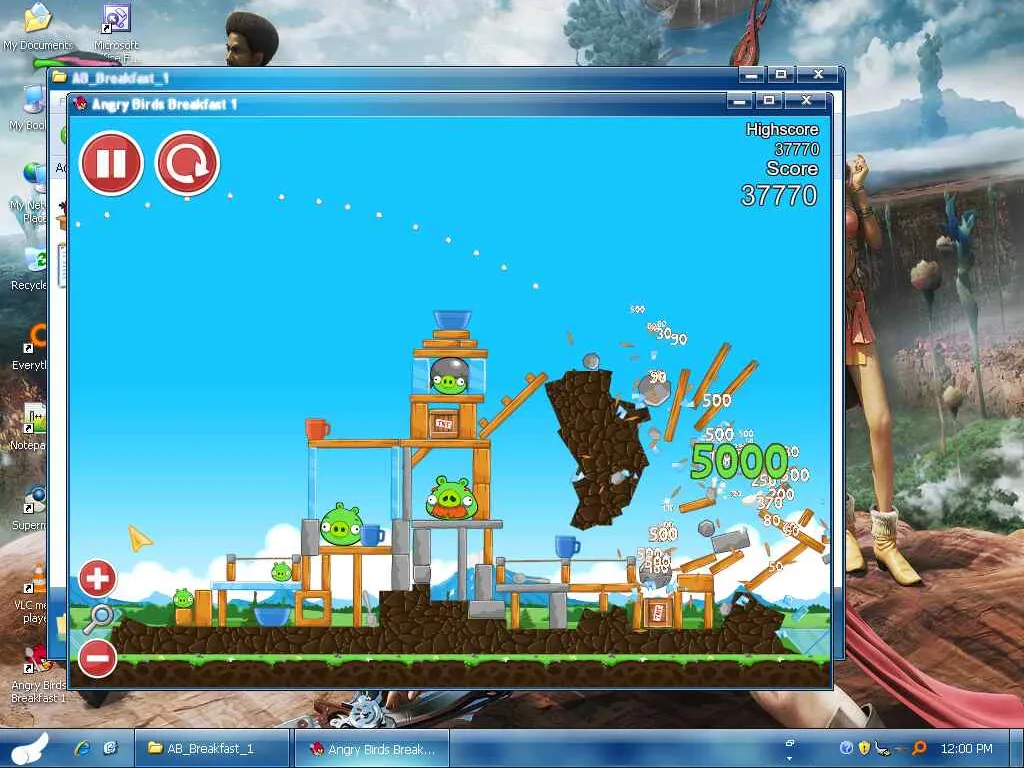Click the security shield tray icon
This screenshot has height=768, width=1024.
point(864,748)
